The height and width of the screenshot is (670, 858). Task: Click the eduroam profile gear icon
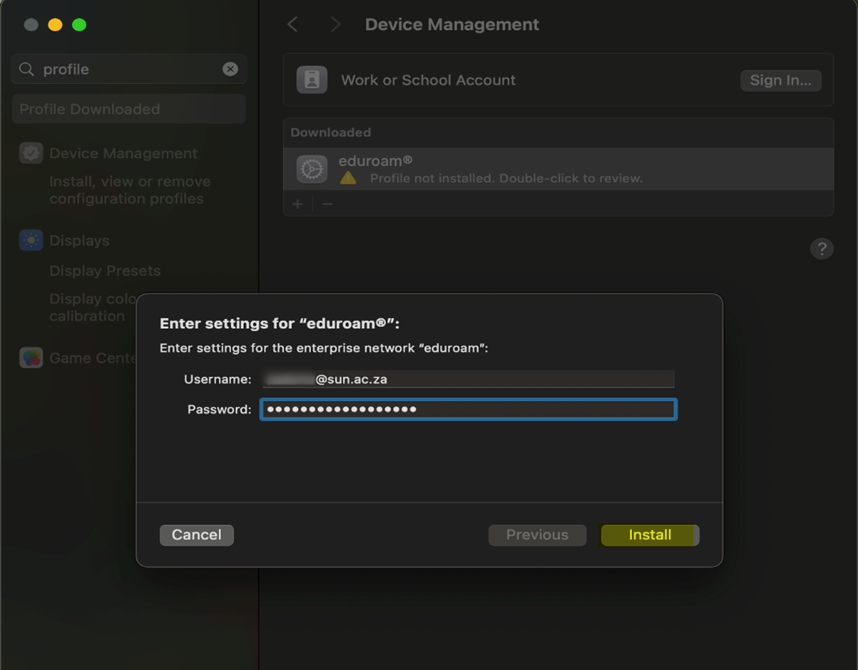tap(312, 169)
